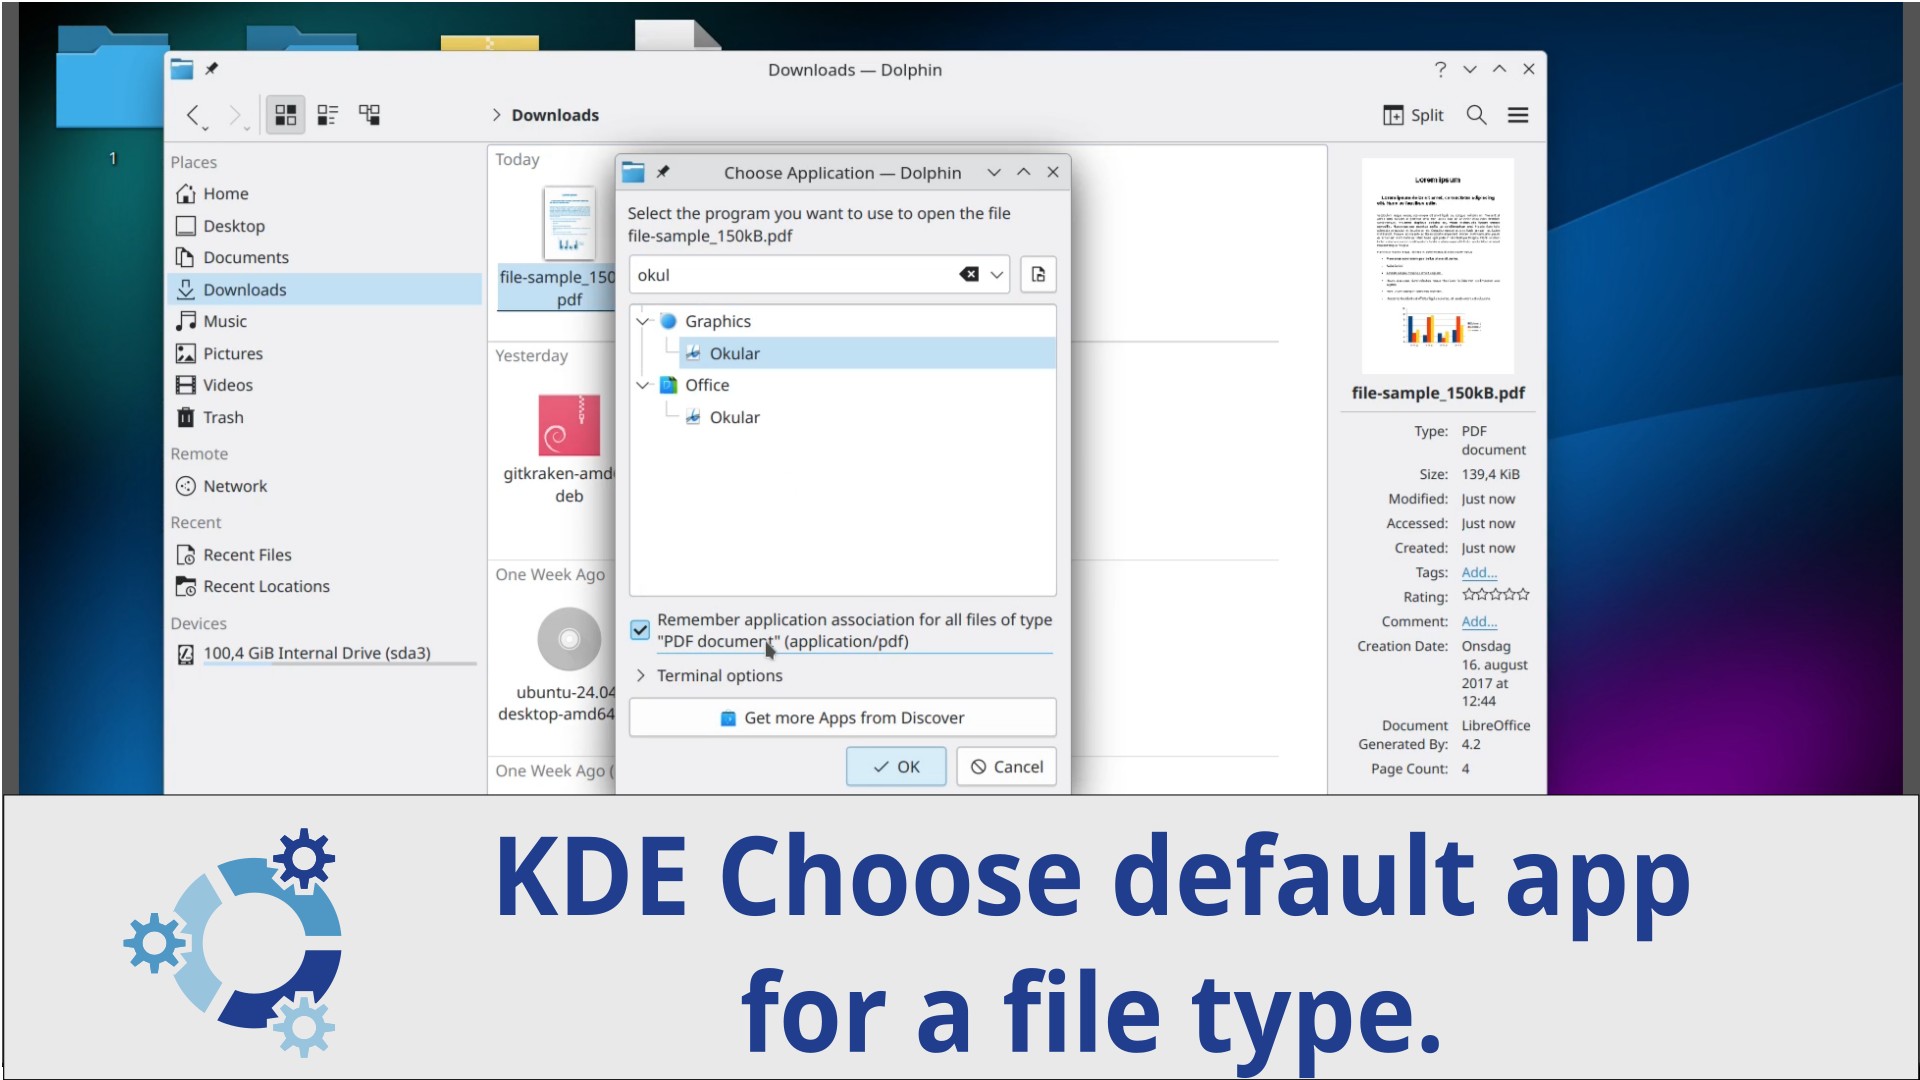Uncheck Remember application association checkbox

point(640,630)
